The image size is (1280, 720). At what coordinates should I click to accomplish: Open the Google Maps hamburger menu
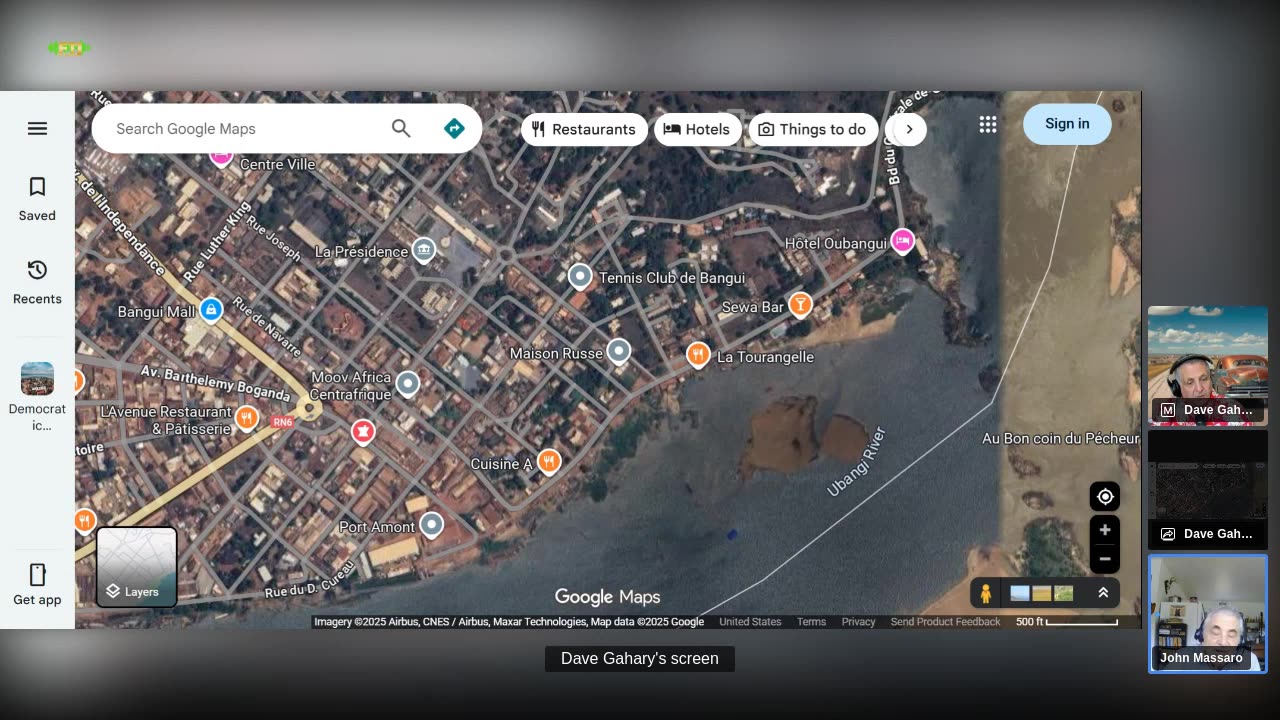point(37,128)
